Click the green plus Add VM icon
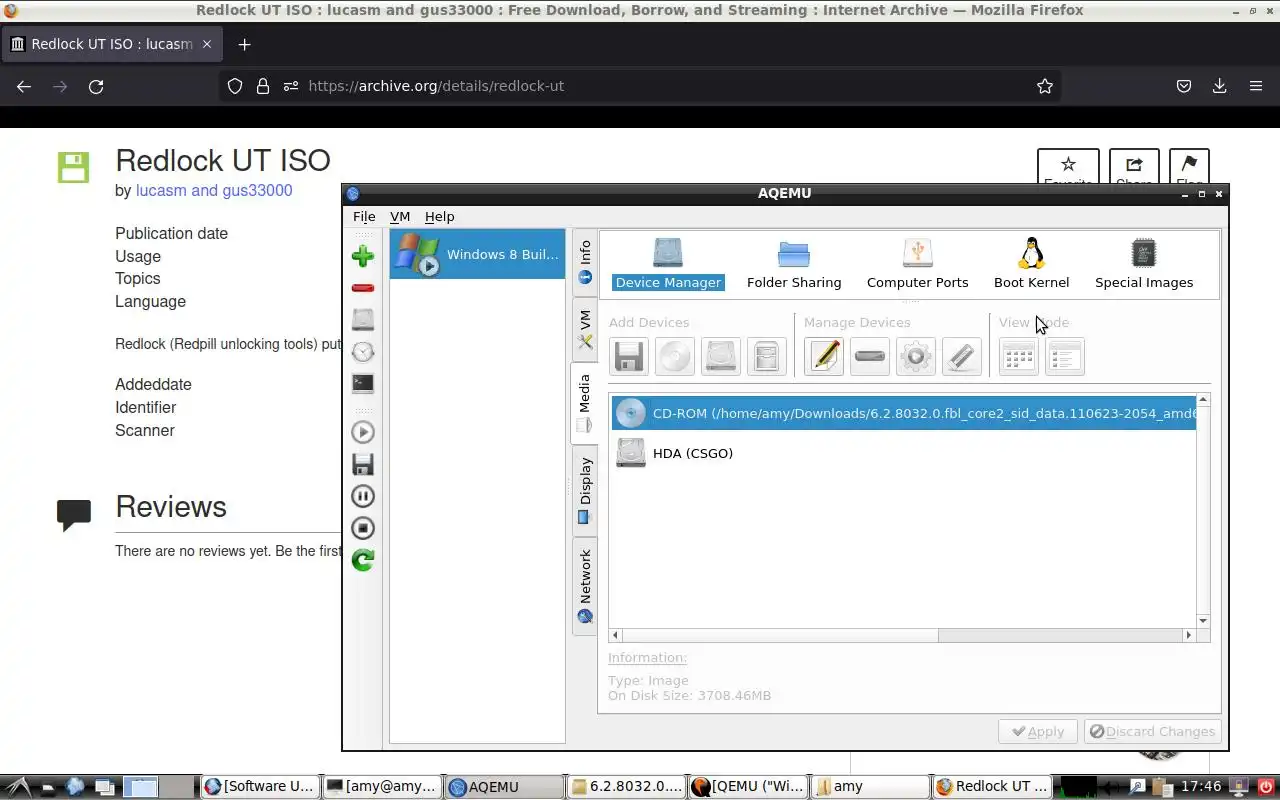Screen dimensions: 1280x800 (363, 256)
